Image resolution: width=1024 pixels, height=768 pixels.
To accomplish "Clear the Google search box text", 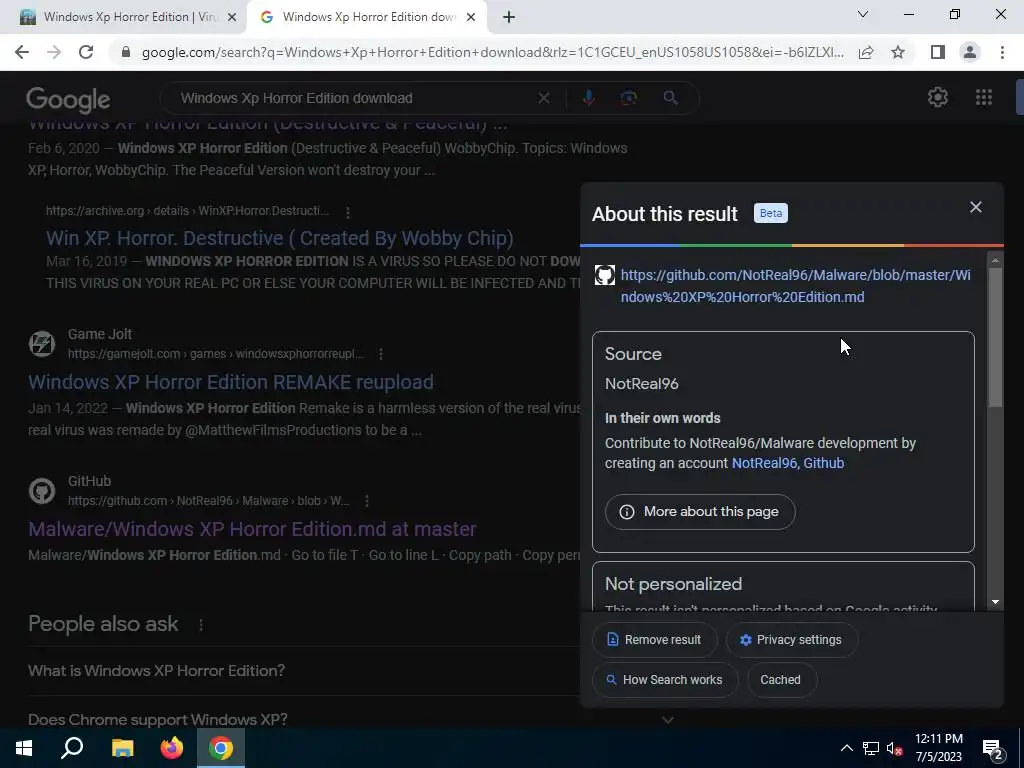I will click(x=543, y=98).
